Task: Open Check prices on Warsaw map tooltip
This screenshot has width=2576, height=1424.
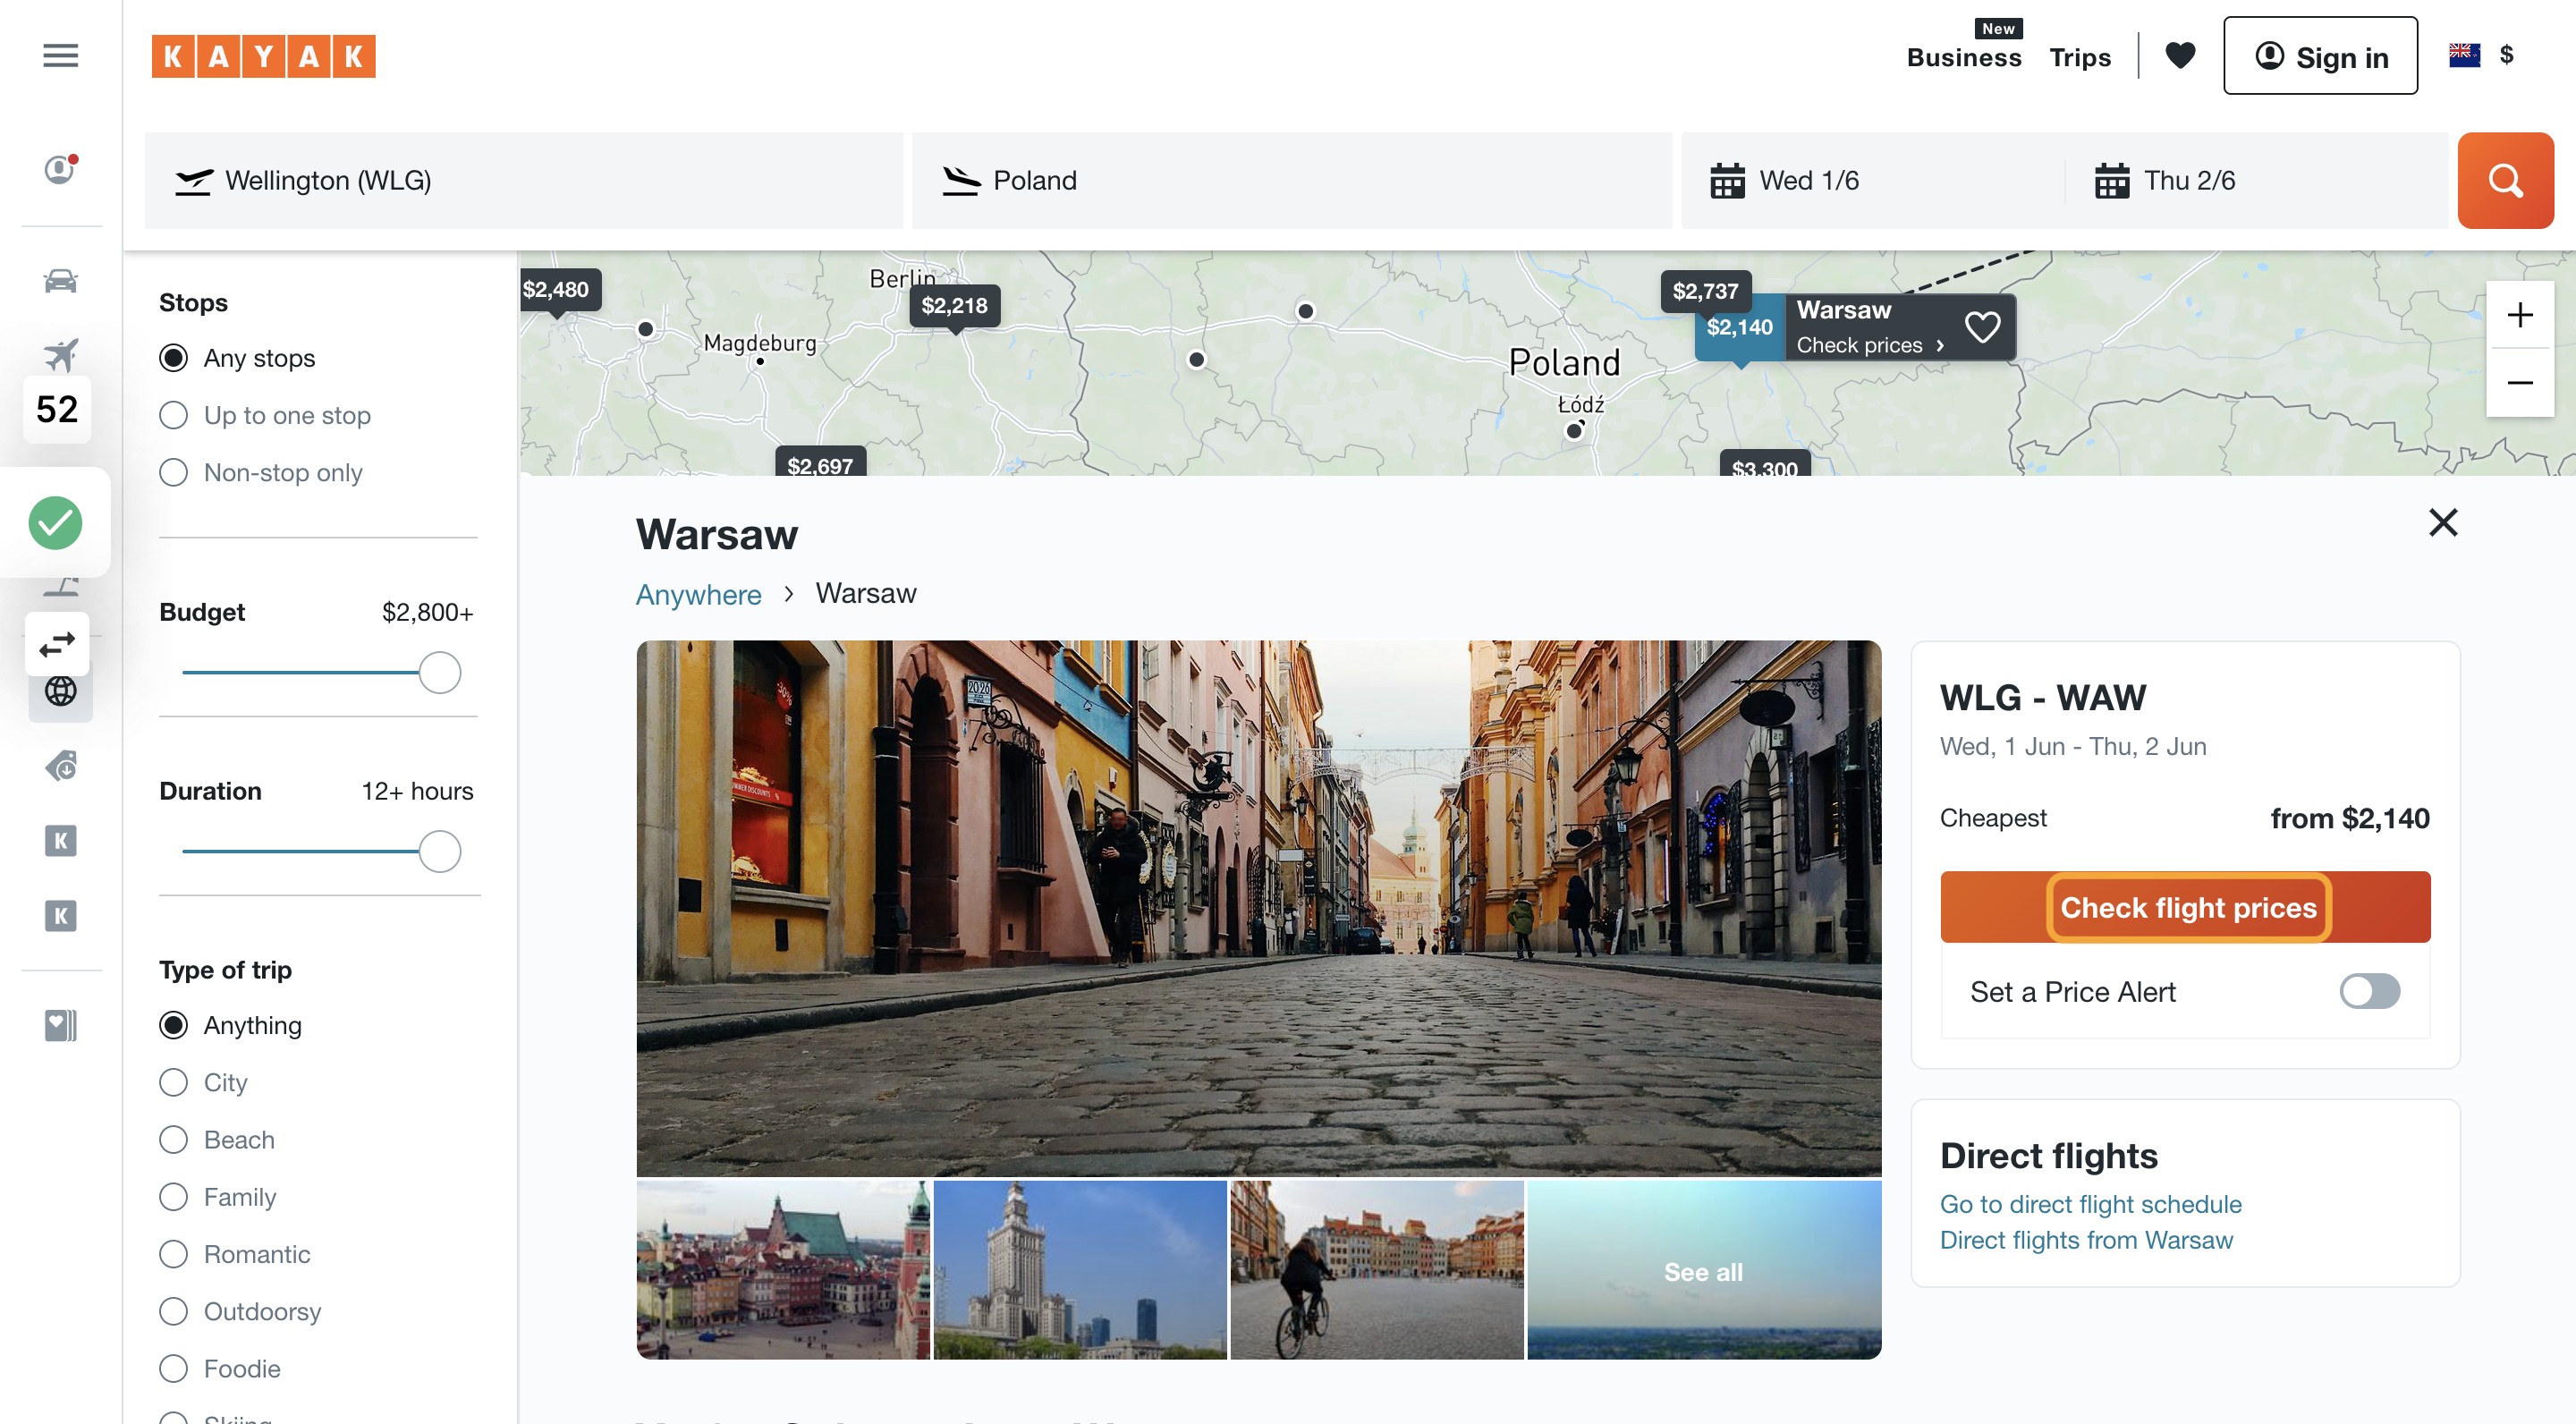Action: (1869, 345)
